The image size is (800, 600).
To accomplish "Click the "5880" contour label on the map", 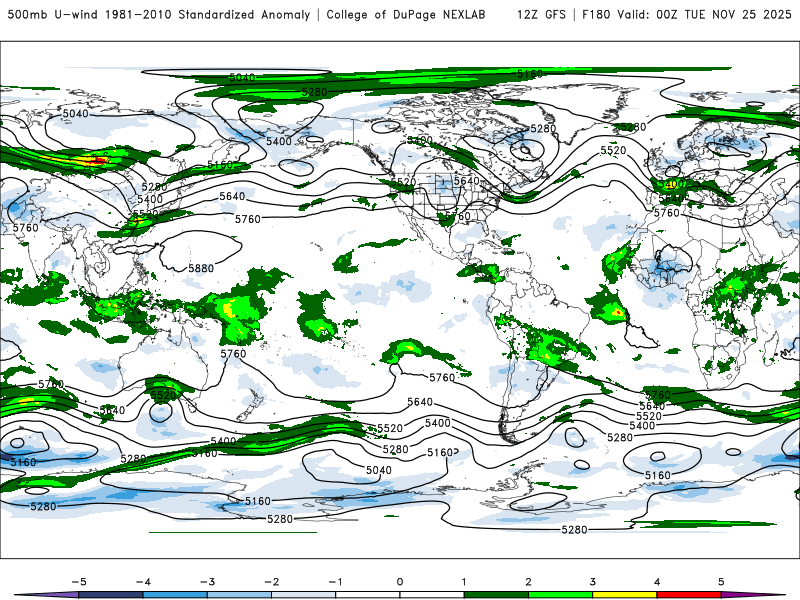I will click(201, 268).
